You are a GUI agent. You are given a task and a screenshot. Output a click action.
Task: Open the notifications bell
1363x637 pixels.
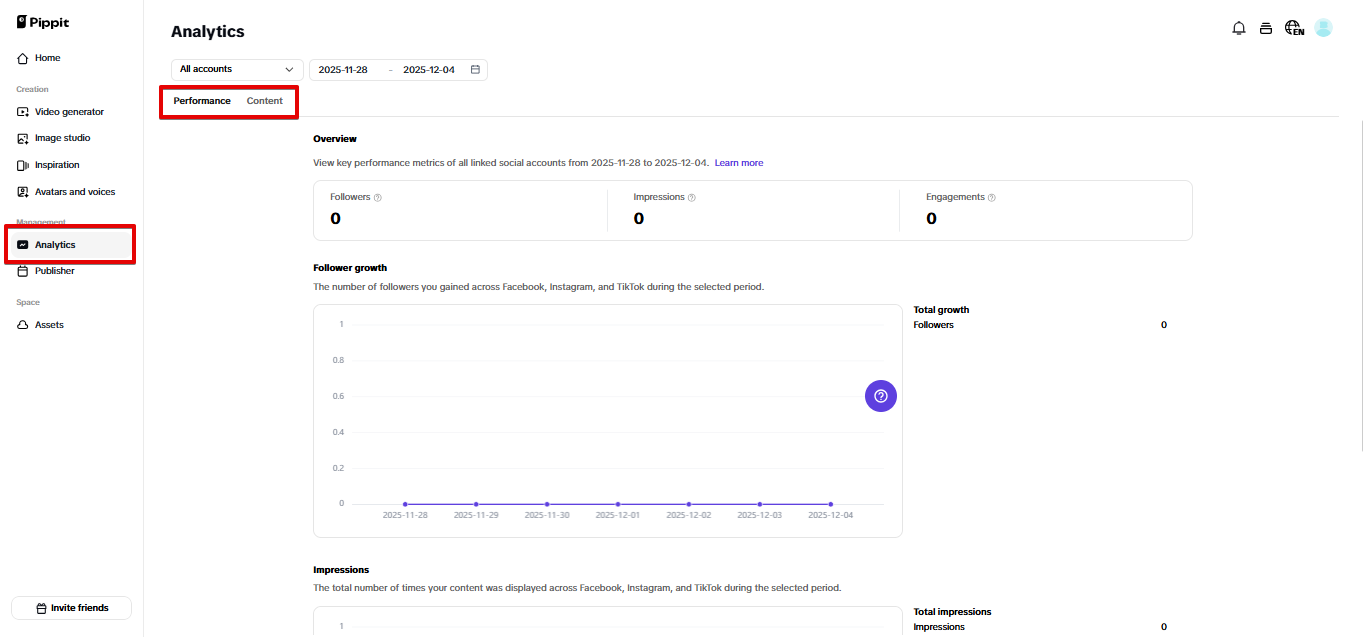(x=1238, y=28)
